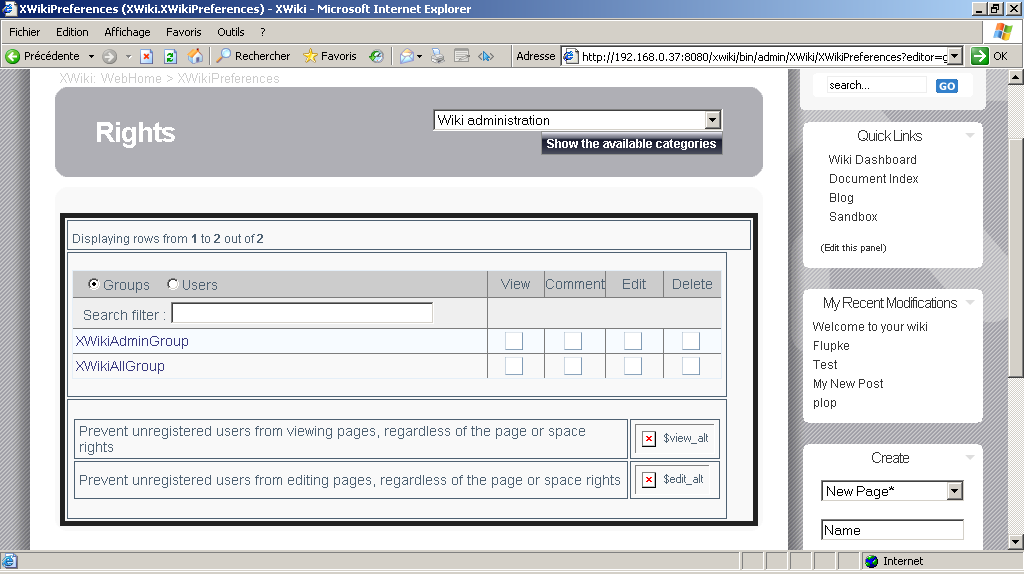Open the Fichier menu
The image size is (1024, 574).
point(25,32)
